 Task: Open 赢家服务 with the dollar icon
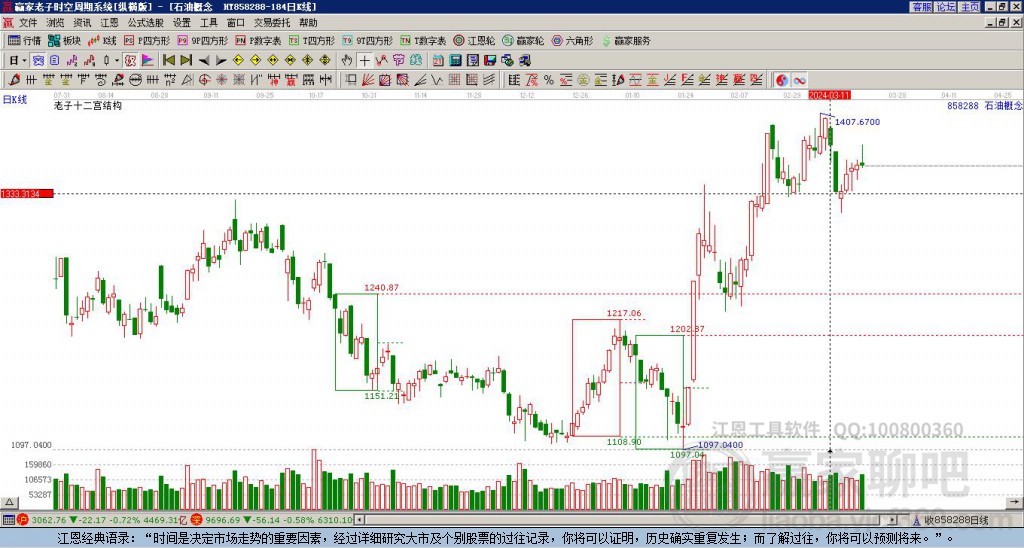coord(626,40)
